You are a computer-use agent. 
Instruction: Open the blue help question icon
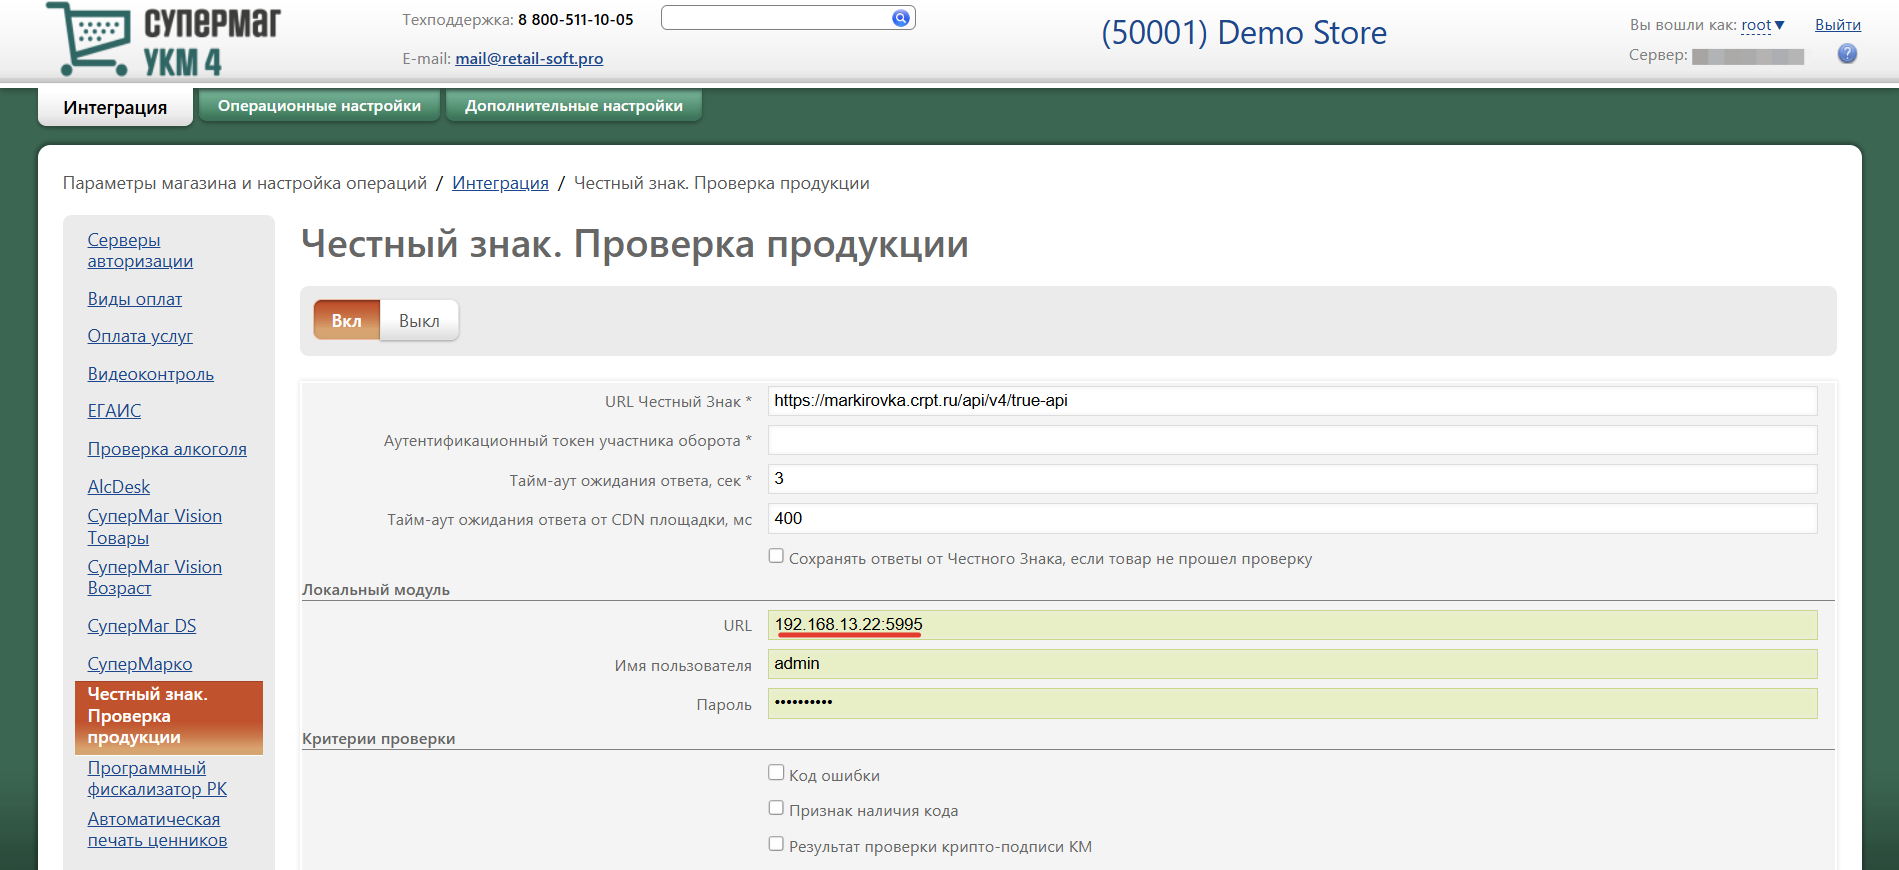1847,54
